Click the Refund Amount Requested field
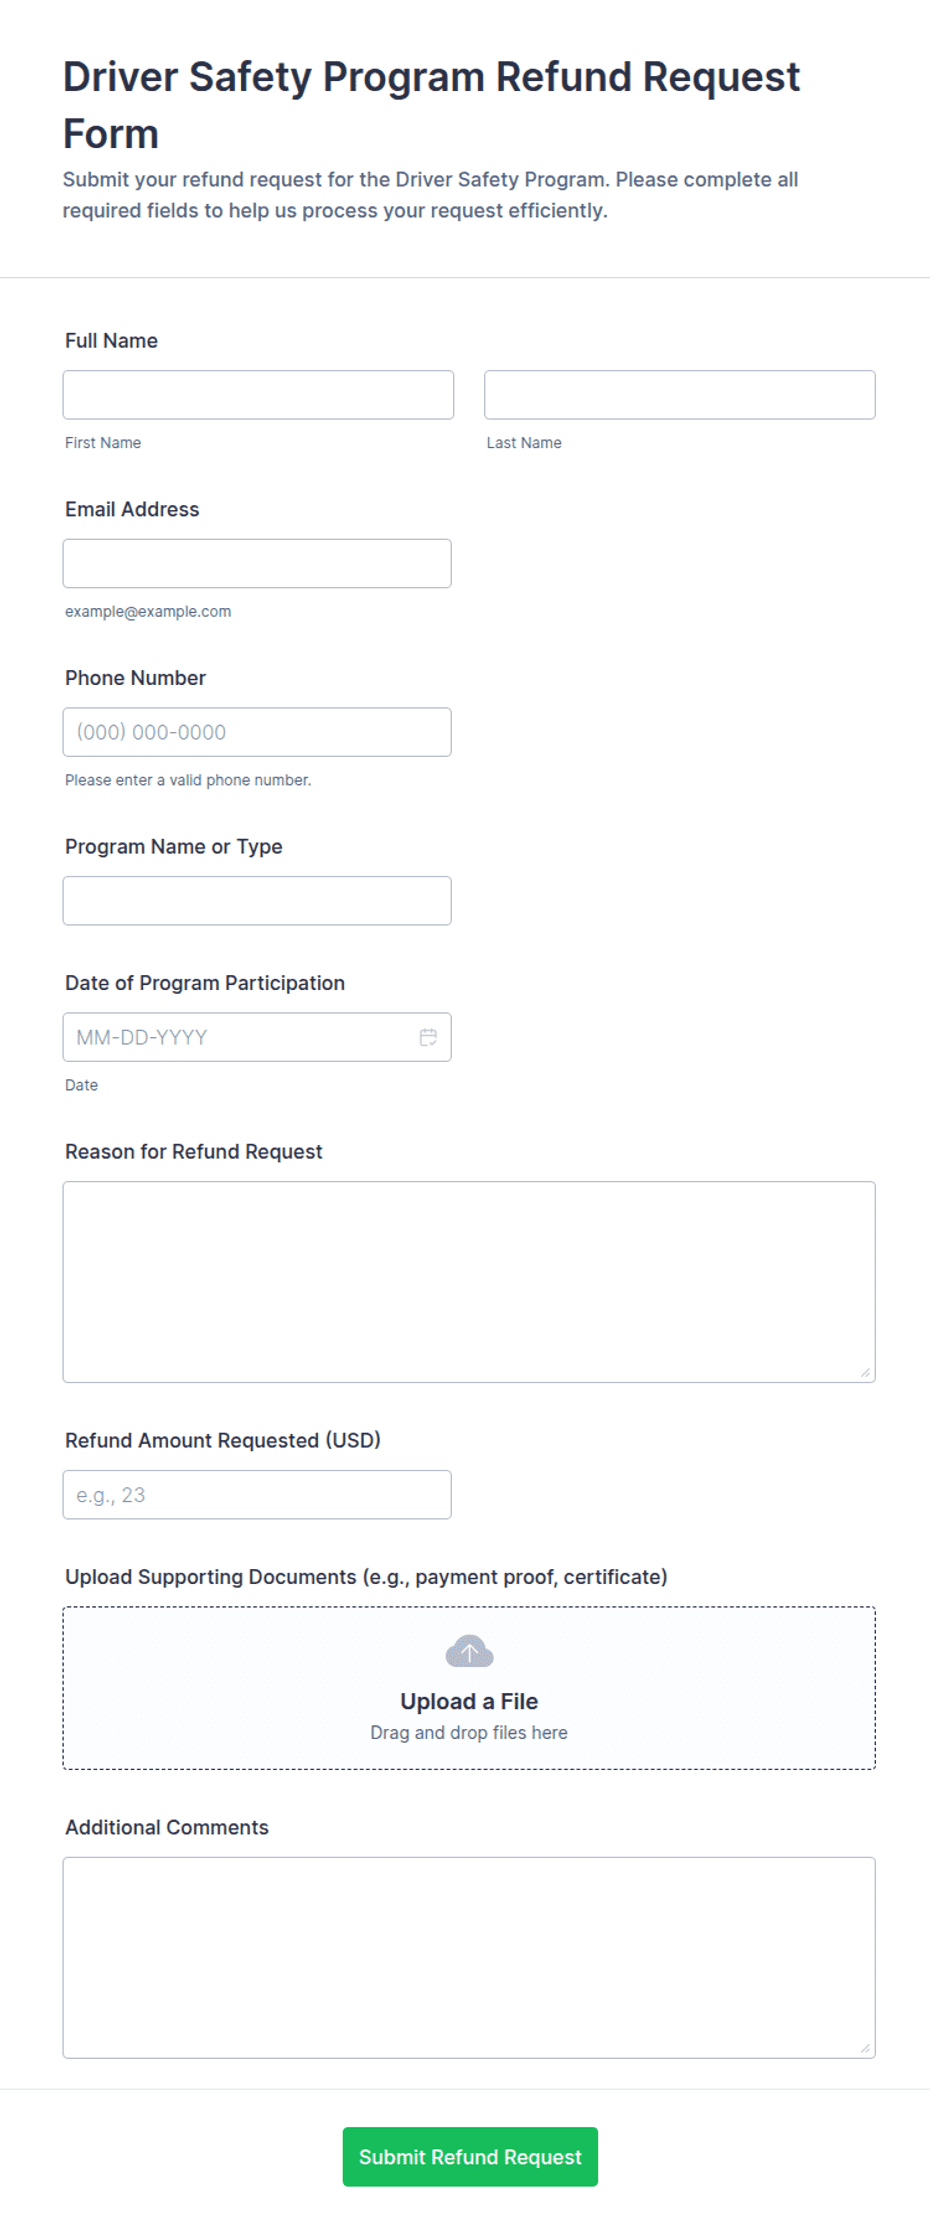The image size is (930, 2236). 257,1495
